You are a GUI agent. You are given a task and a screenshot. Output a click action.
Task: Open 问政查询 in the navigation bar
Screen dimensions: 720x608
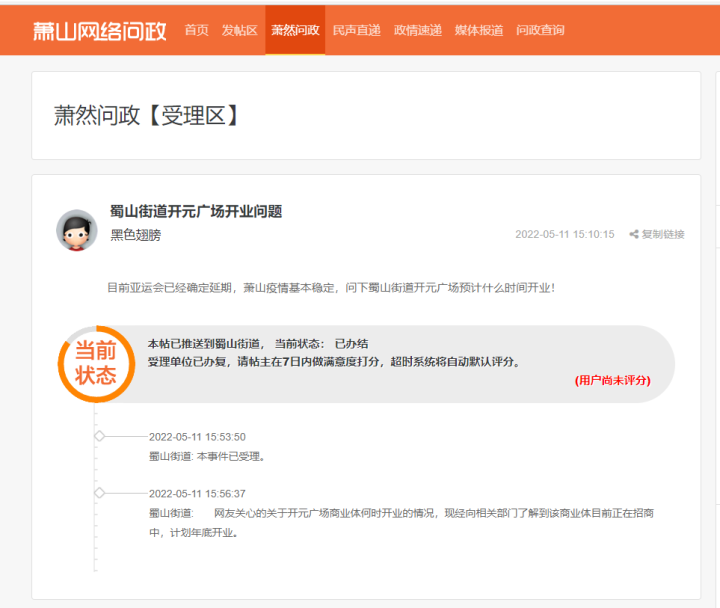coord(540,30)
